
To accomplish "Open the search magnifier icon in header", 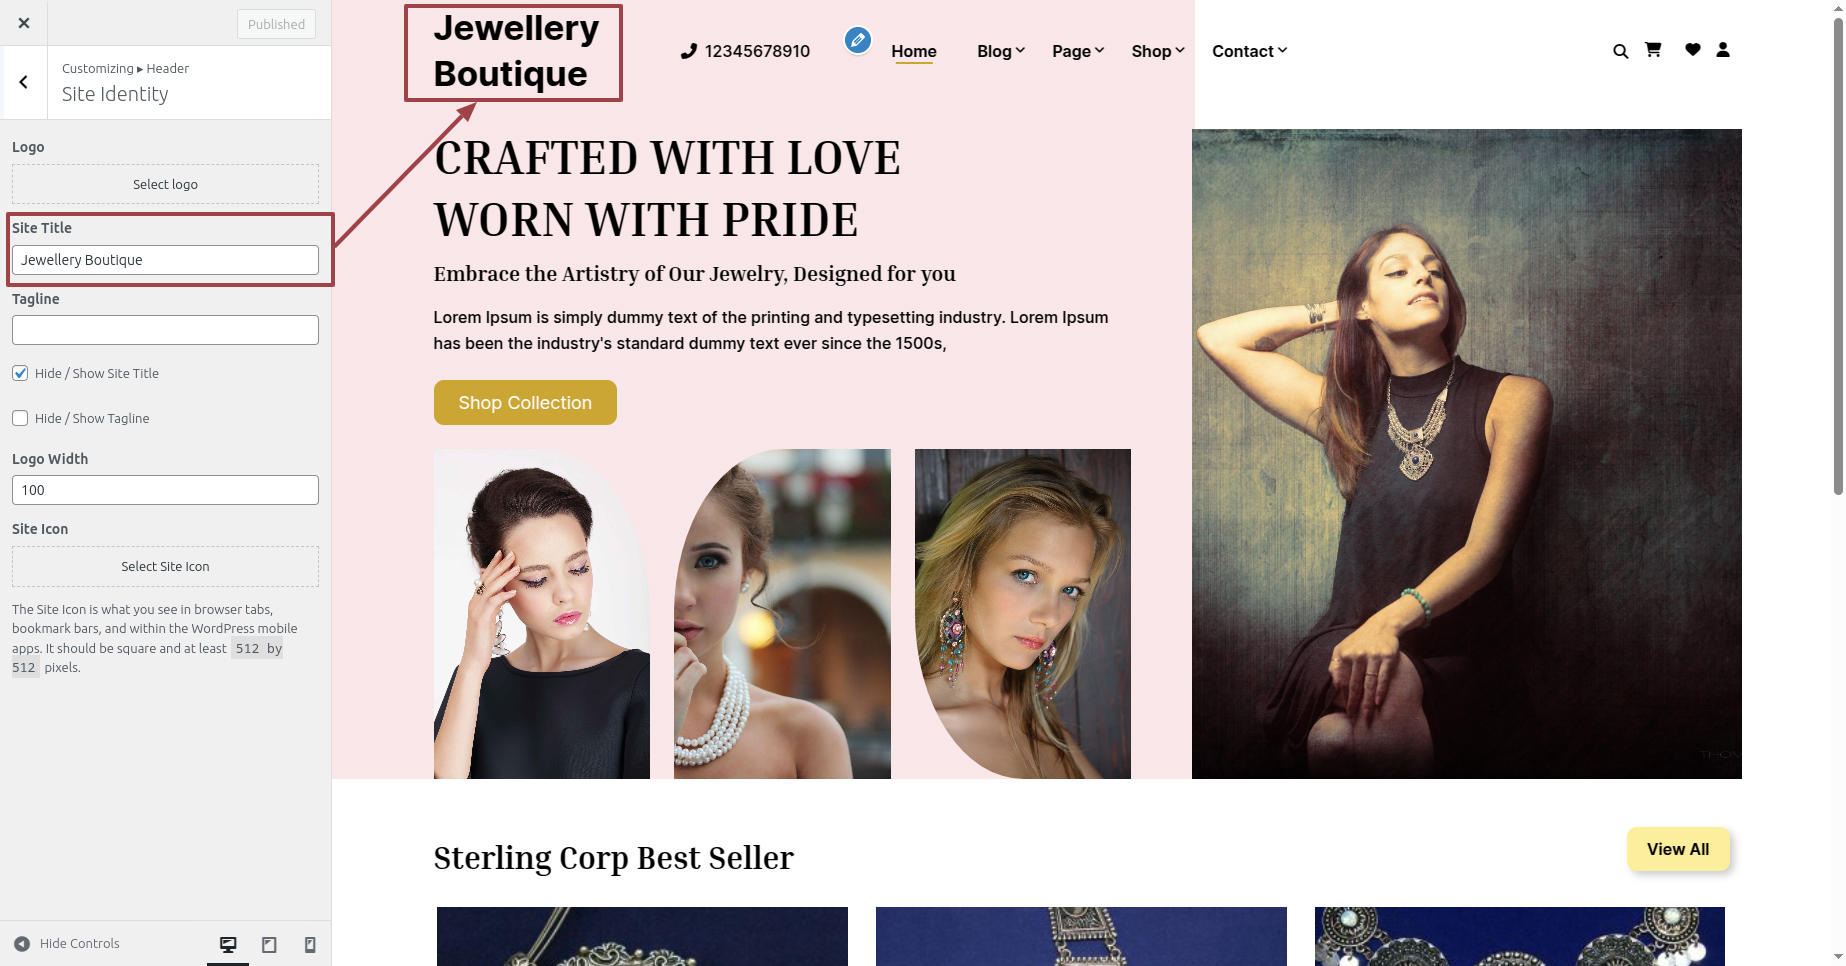I will click(1620, 51).
